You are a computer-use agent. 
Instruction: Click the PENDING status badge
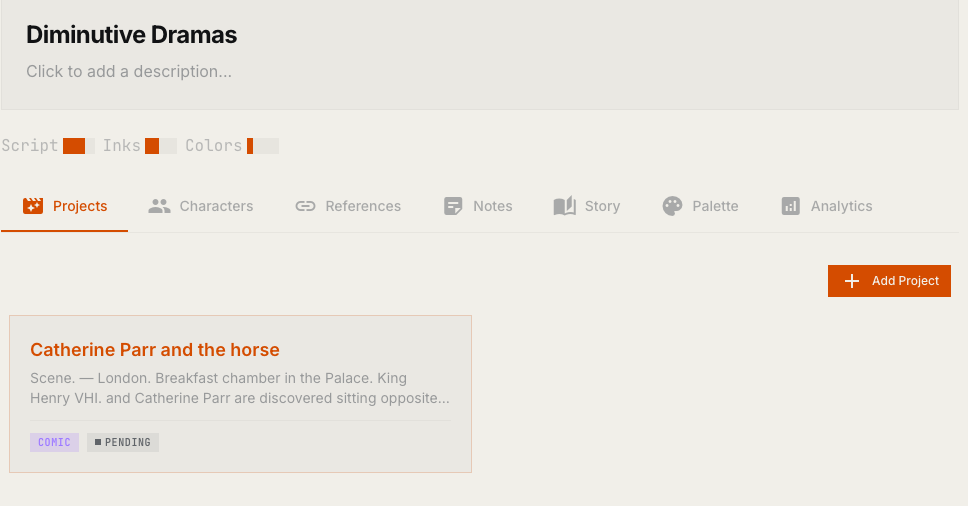[123, 442]
